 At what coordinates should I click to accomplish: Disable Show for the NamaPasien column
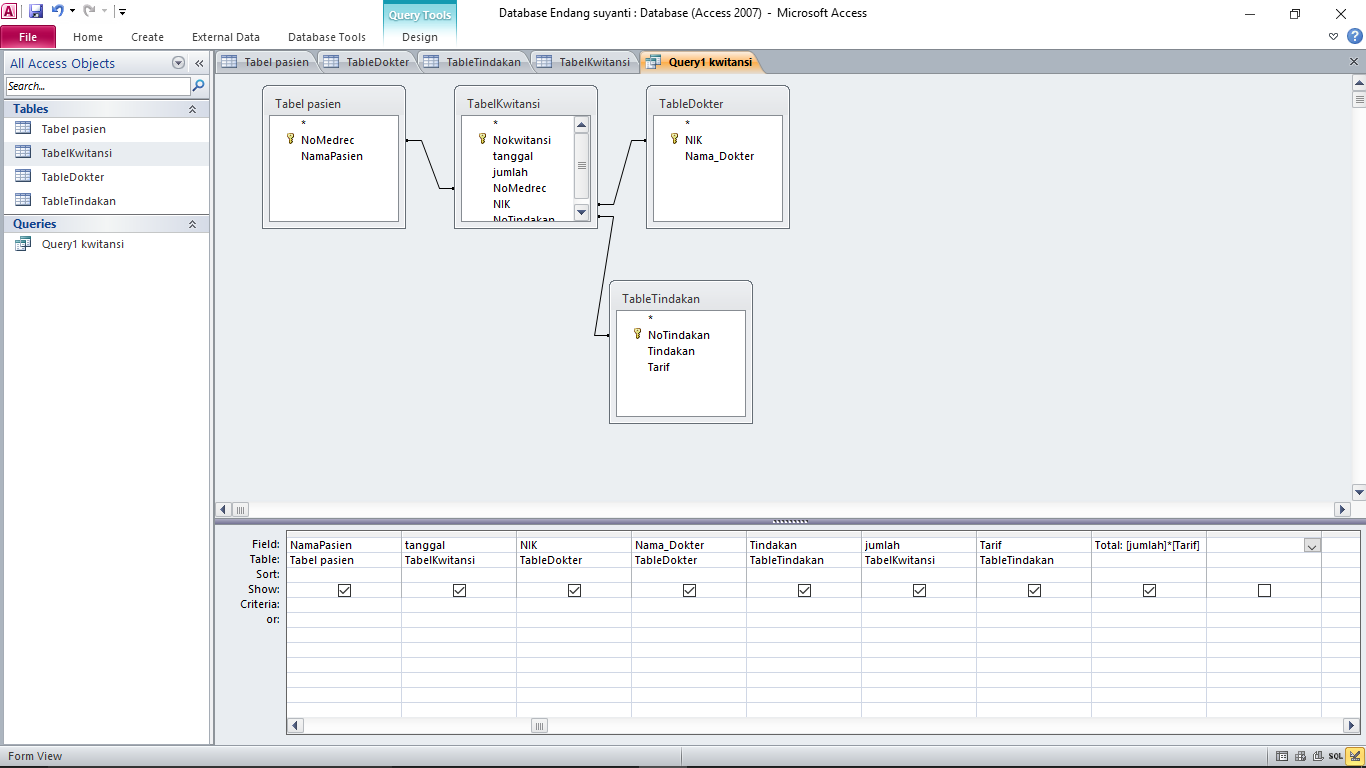(344, 590)
